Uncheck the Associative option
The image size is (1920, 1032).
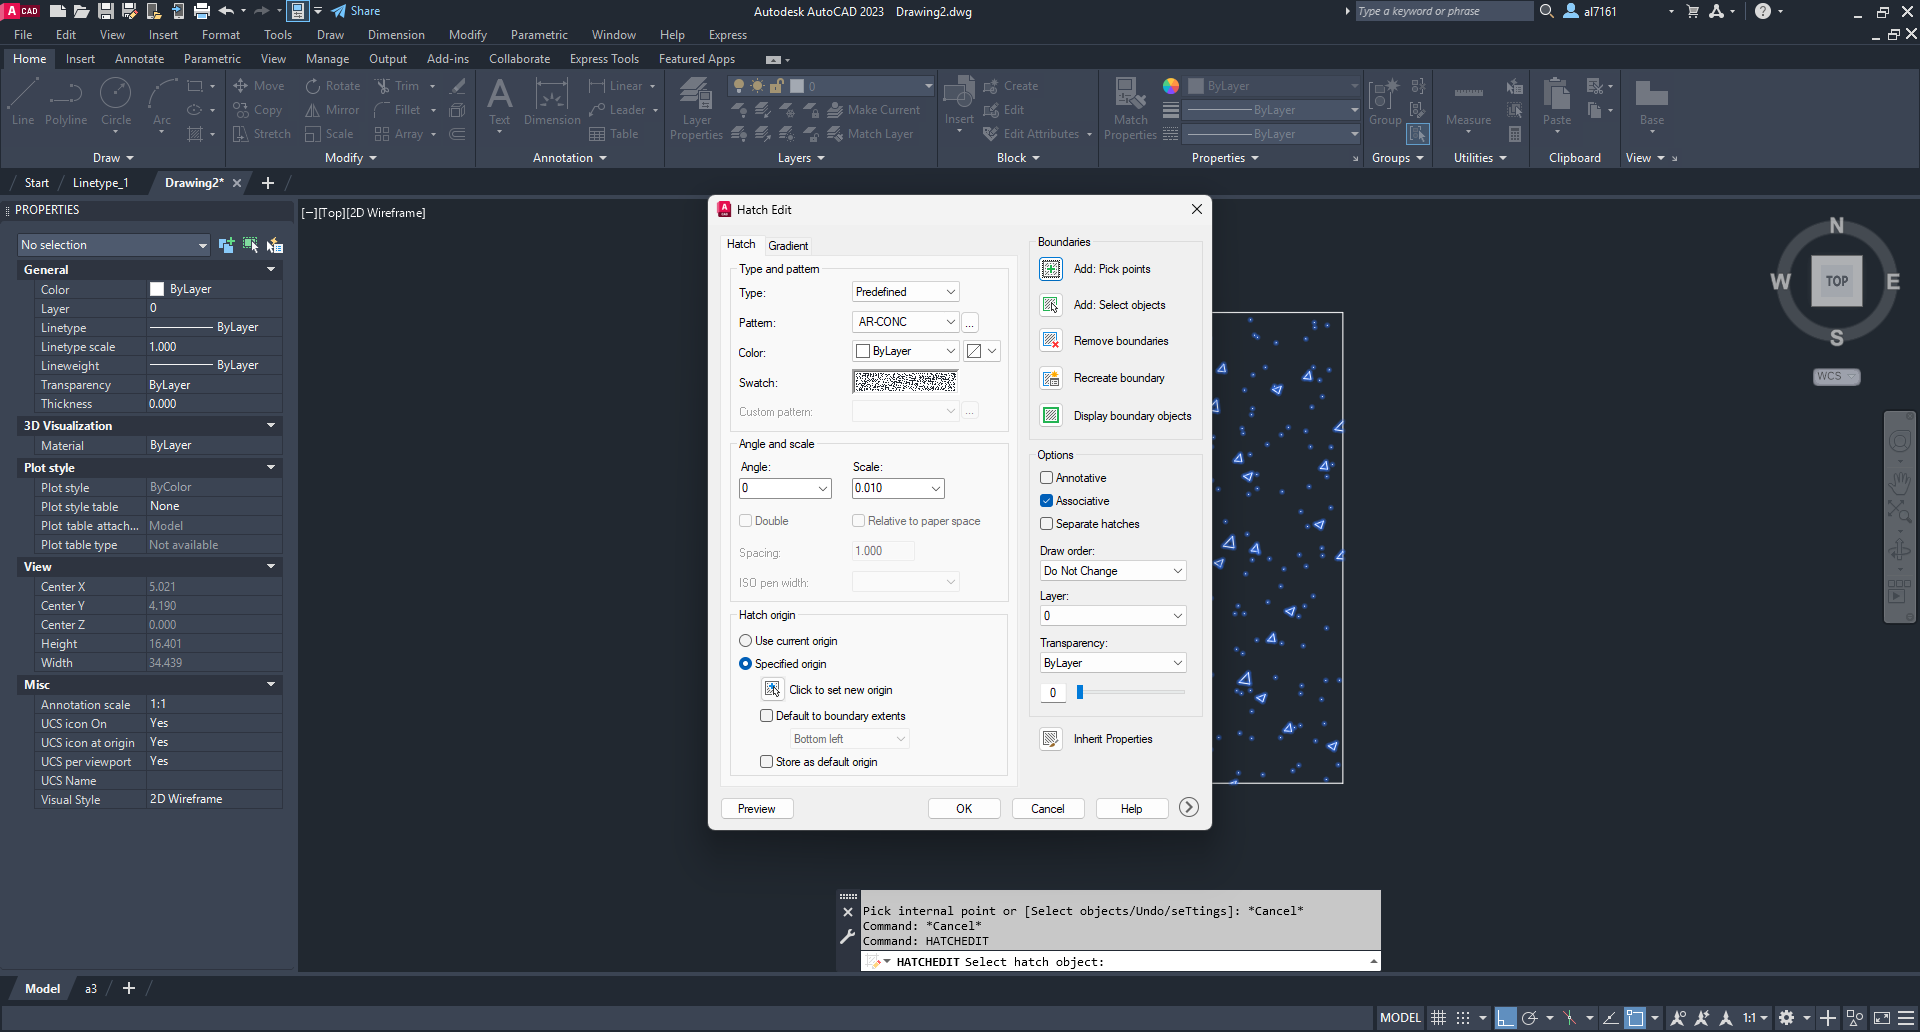point(1047,501)
